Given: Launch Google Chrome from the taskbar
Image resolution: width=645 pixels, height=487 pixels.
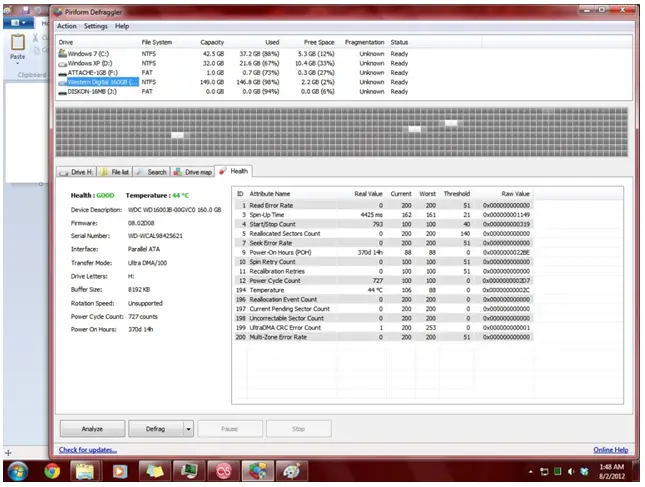Looking at the screenshot, I should coord(52,471).
